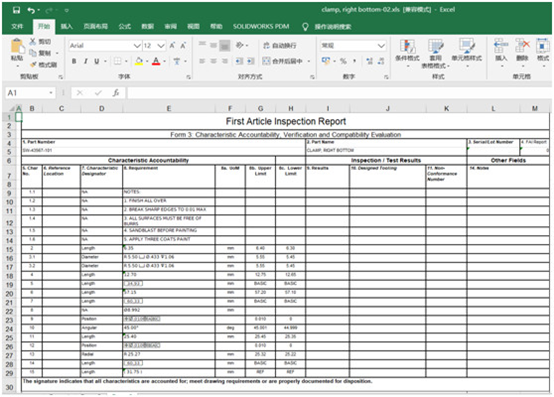Click the Name Box showing A1
This screenshot has width=554, height=397.
[x=30, y=93]
